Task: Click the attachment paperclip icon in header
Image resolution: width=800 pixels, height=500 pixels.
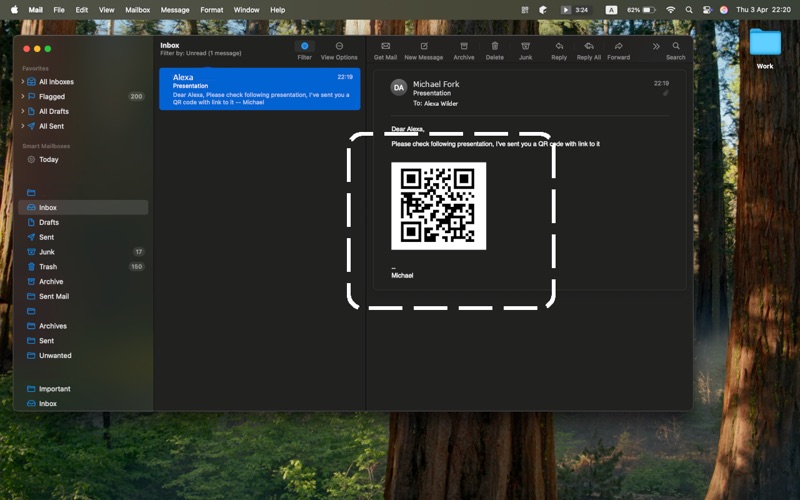Action: pyautogui.click(x=665, y=93)
